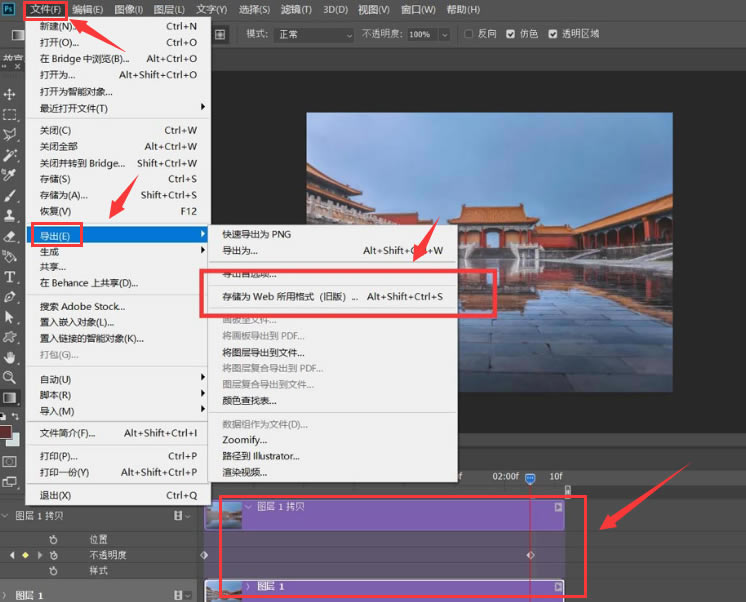746x602 pixels.
Task: Toggle 仿色 checkbox
Action: [x=510, y=34]
